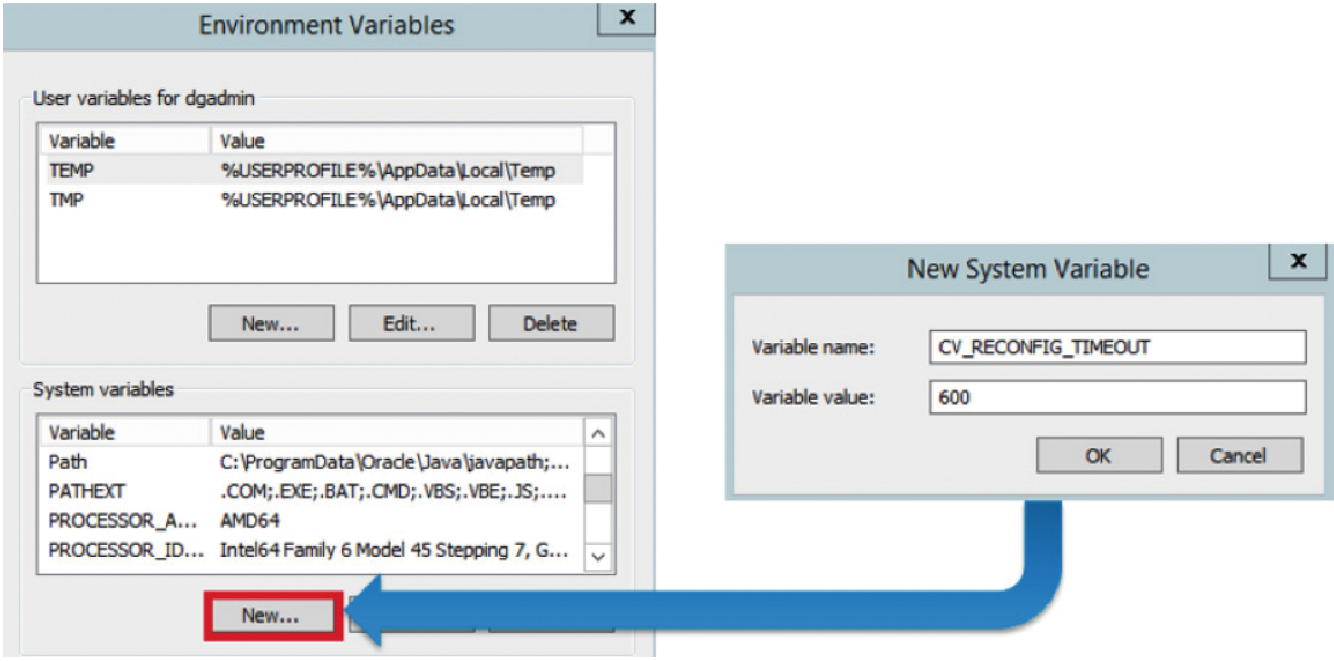Screen dimensions: 1334x661
Task: Click the TEMP row's %USERPROFILE% value
Action: click(x=388, y=171)
